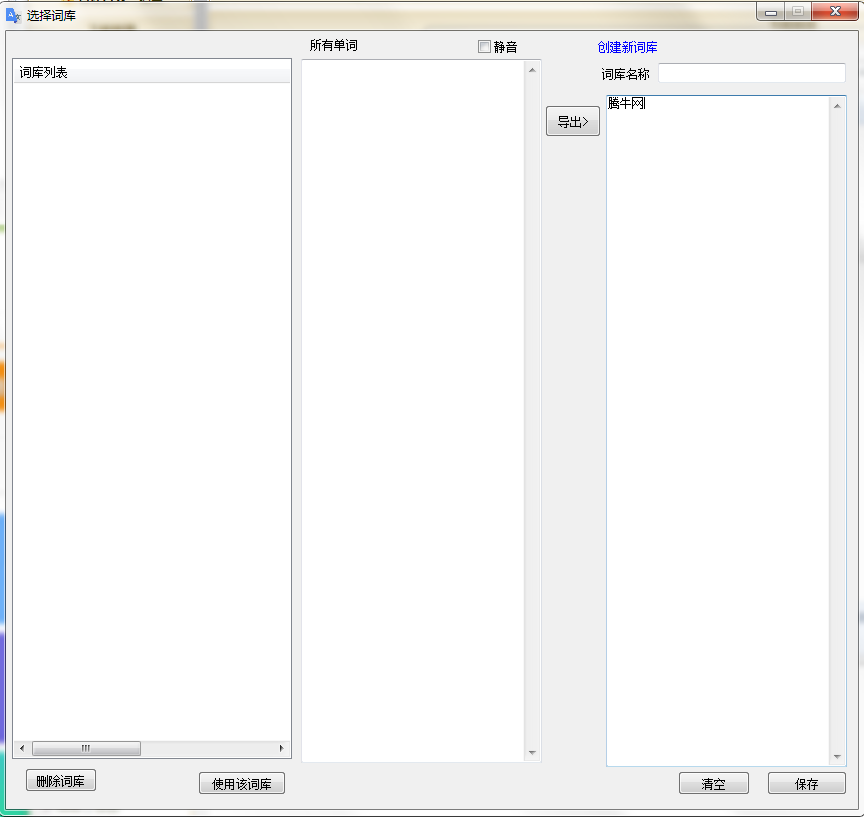Click the down arrow of the new word list scrollbar
This screenshot has height=817, width=864.
click(837, 757)
